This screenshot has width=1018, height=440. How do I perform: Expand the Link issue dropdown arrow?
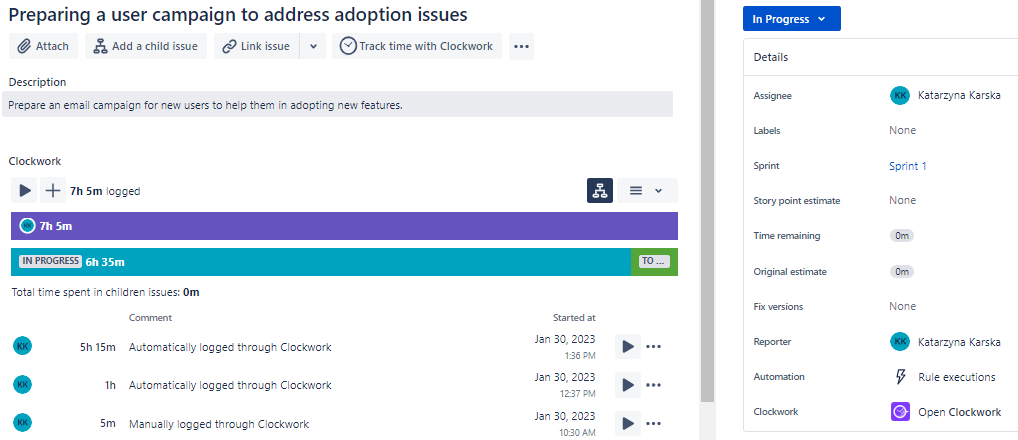313,46
